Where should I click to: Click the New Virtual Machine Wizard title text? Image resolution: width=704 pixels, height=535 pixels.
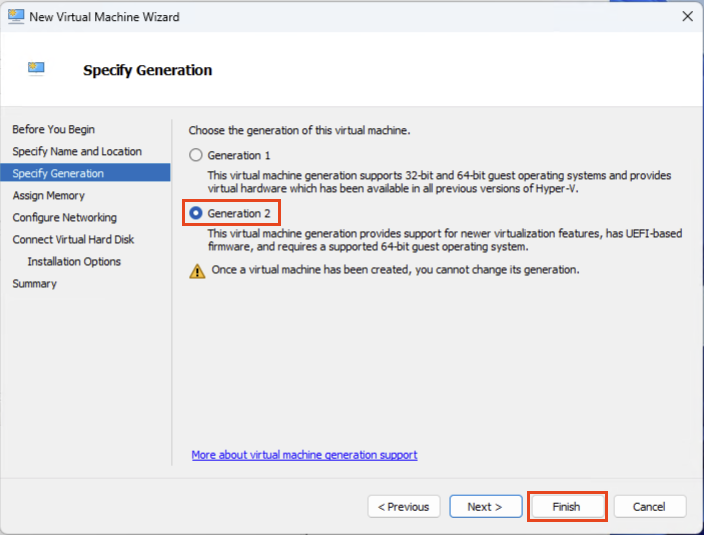[104, 17]
